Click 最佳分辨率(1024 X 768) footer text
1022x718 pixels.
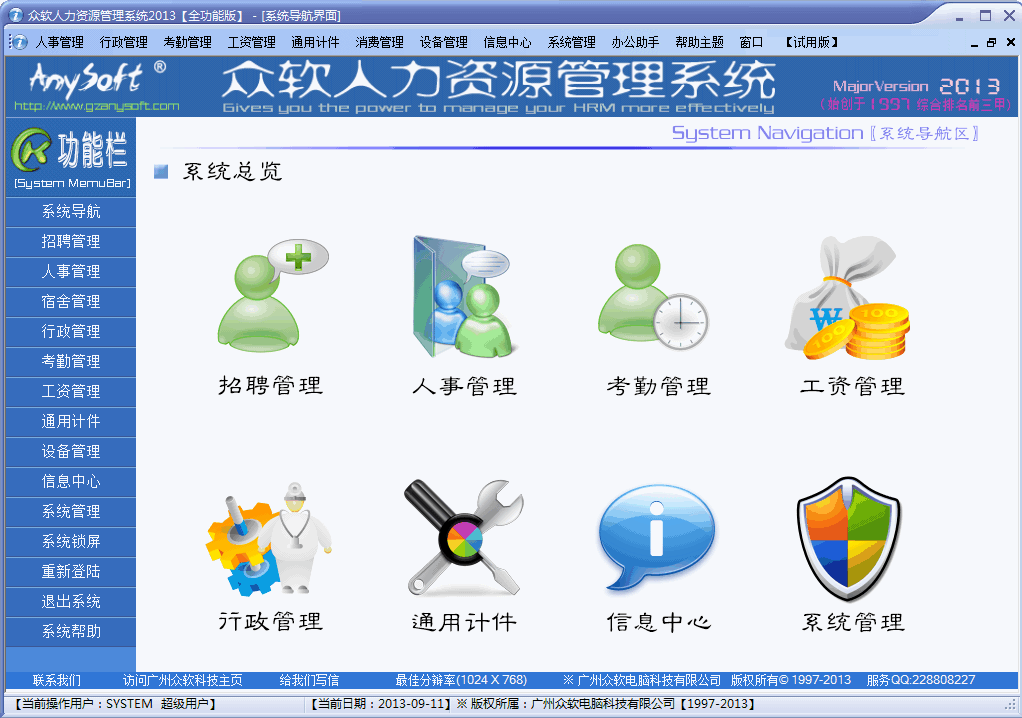(x=461, y=680)
